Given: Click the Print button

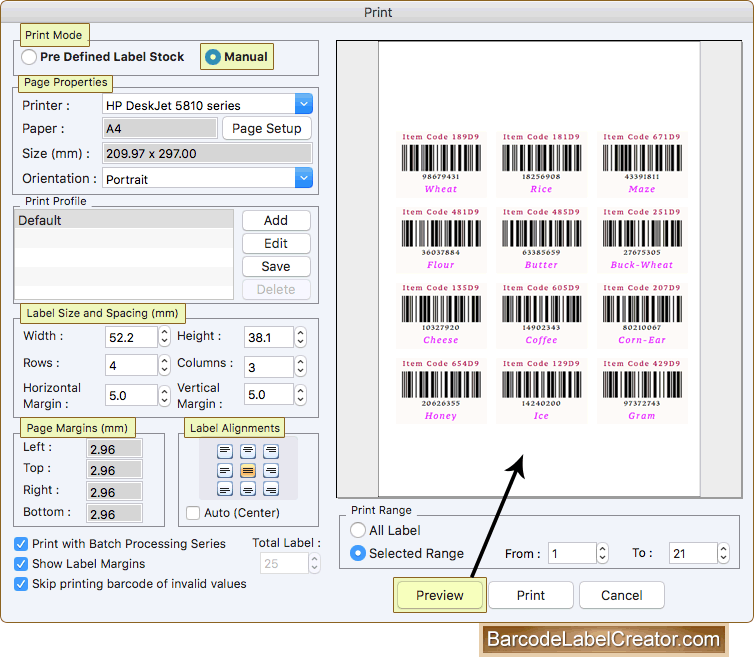Looking at the screenshot, I should [531, 595].
